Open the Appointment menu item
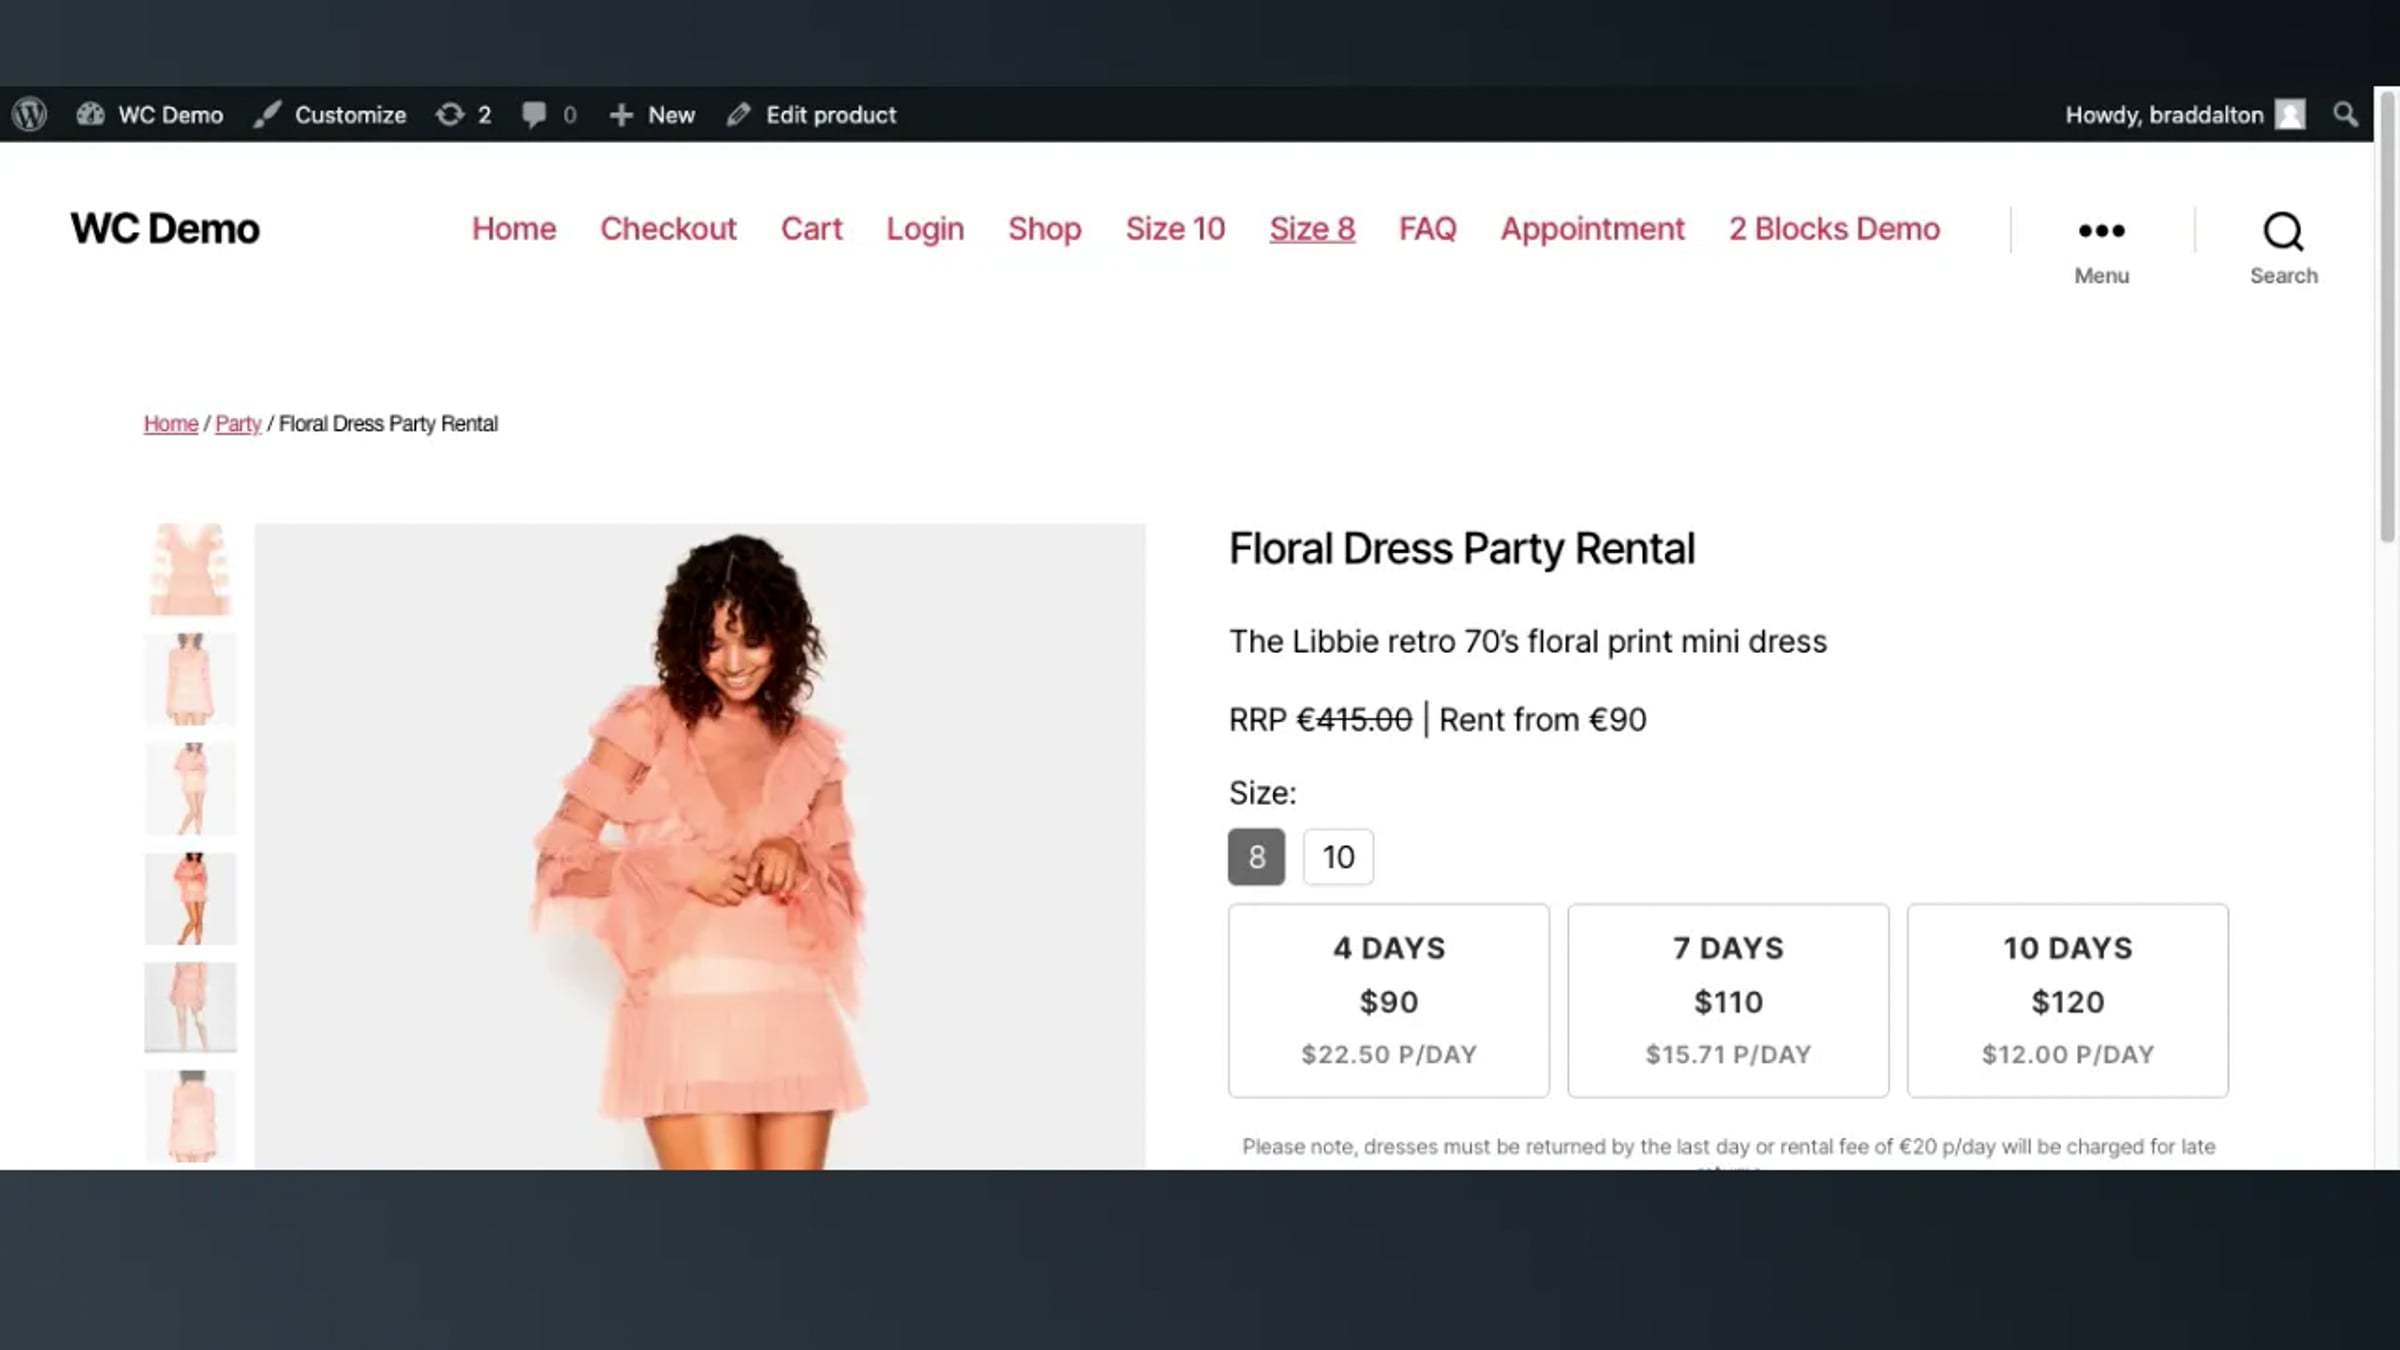Viewport: 2400px width, 1350px height. 1592,229
